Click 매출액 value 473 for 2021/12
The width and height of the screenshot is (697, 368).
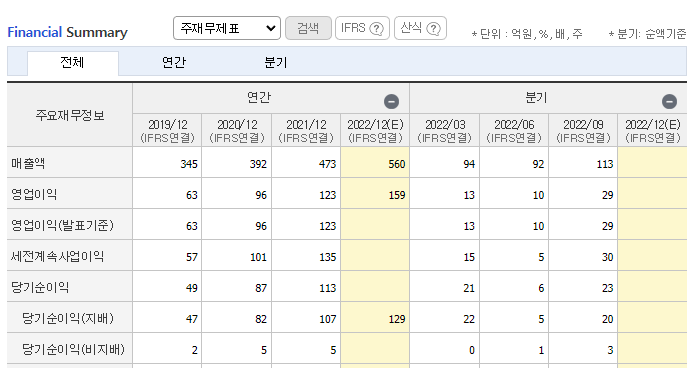[x=328, y=164]
